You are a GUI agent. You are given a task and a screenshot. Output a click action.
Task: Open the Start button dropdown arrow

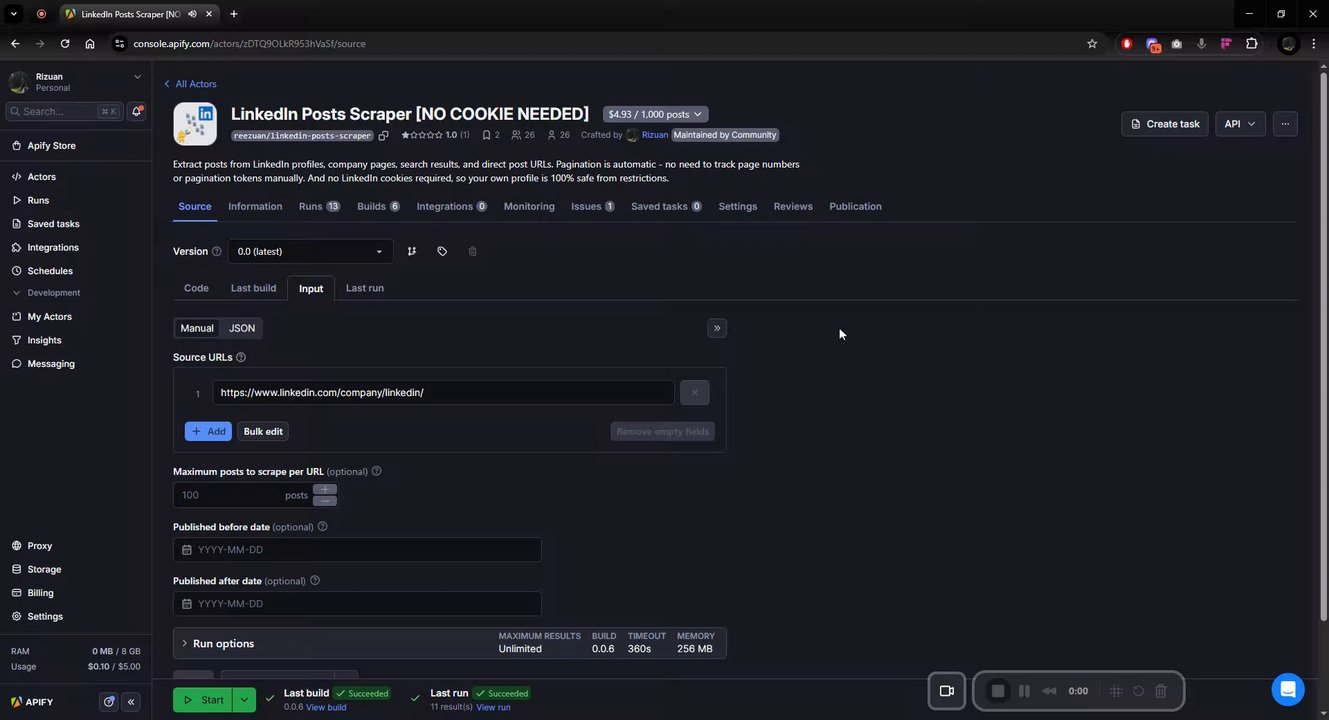coord(244,700)
